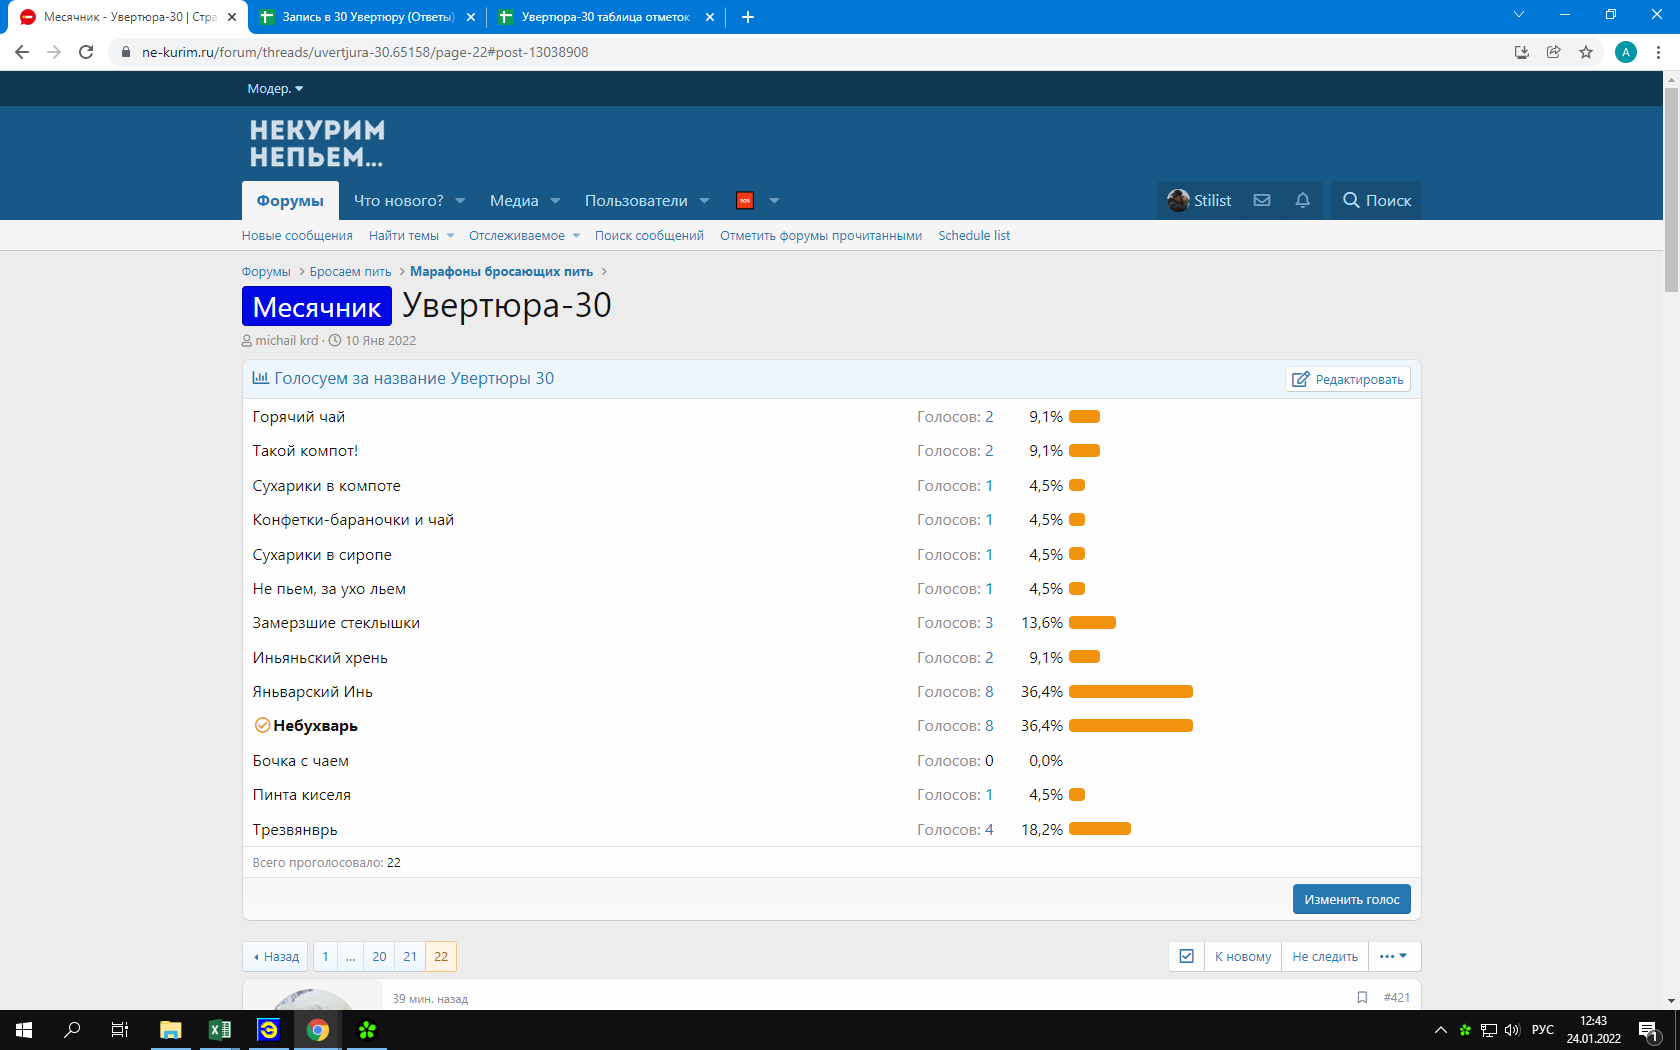This screenshot has height=1050, width=1680.
Task: Click the ICQ flower icon in taskbar
Action: click(367, 1030)
